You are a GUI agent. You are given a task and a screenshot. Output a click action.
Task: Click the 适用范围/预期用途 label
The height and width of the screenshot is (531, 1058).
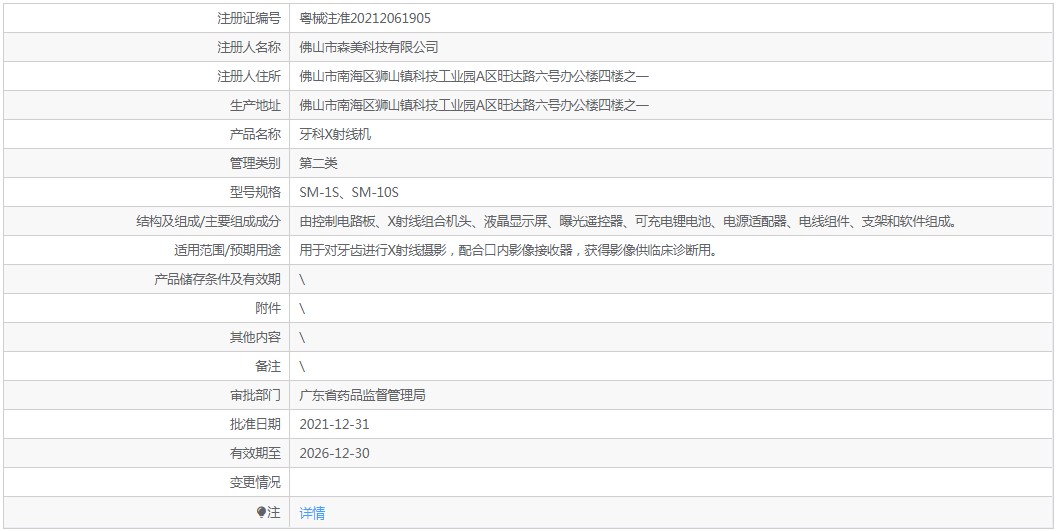[x=227, y=250]
